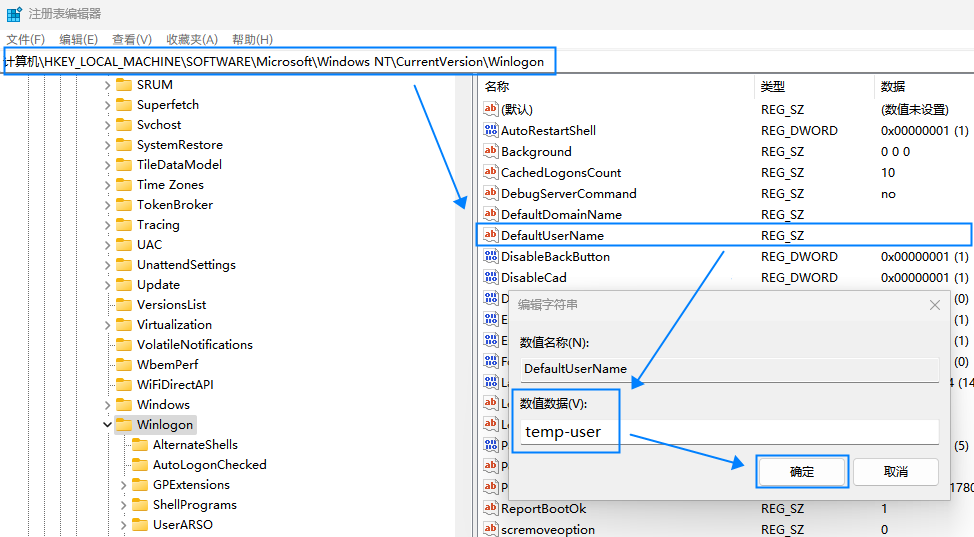The width and height of the screenshot is (974, 537).
Task: Click the 数值数据 input field with temp-user
Action: 728,432
